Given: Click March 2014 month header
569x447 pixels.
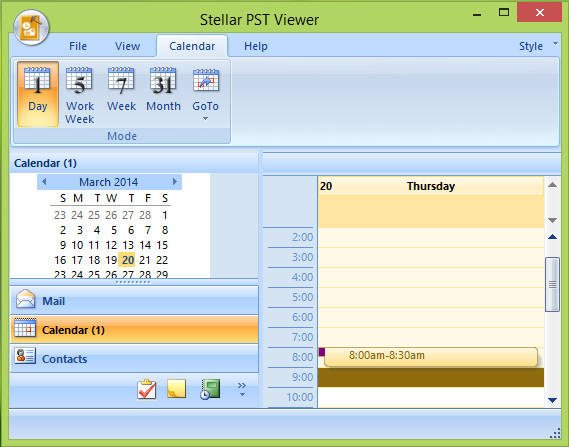Looking at the screenshot, I should pyautogui.click(x=109, y=182).
